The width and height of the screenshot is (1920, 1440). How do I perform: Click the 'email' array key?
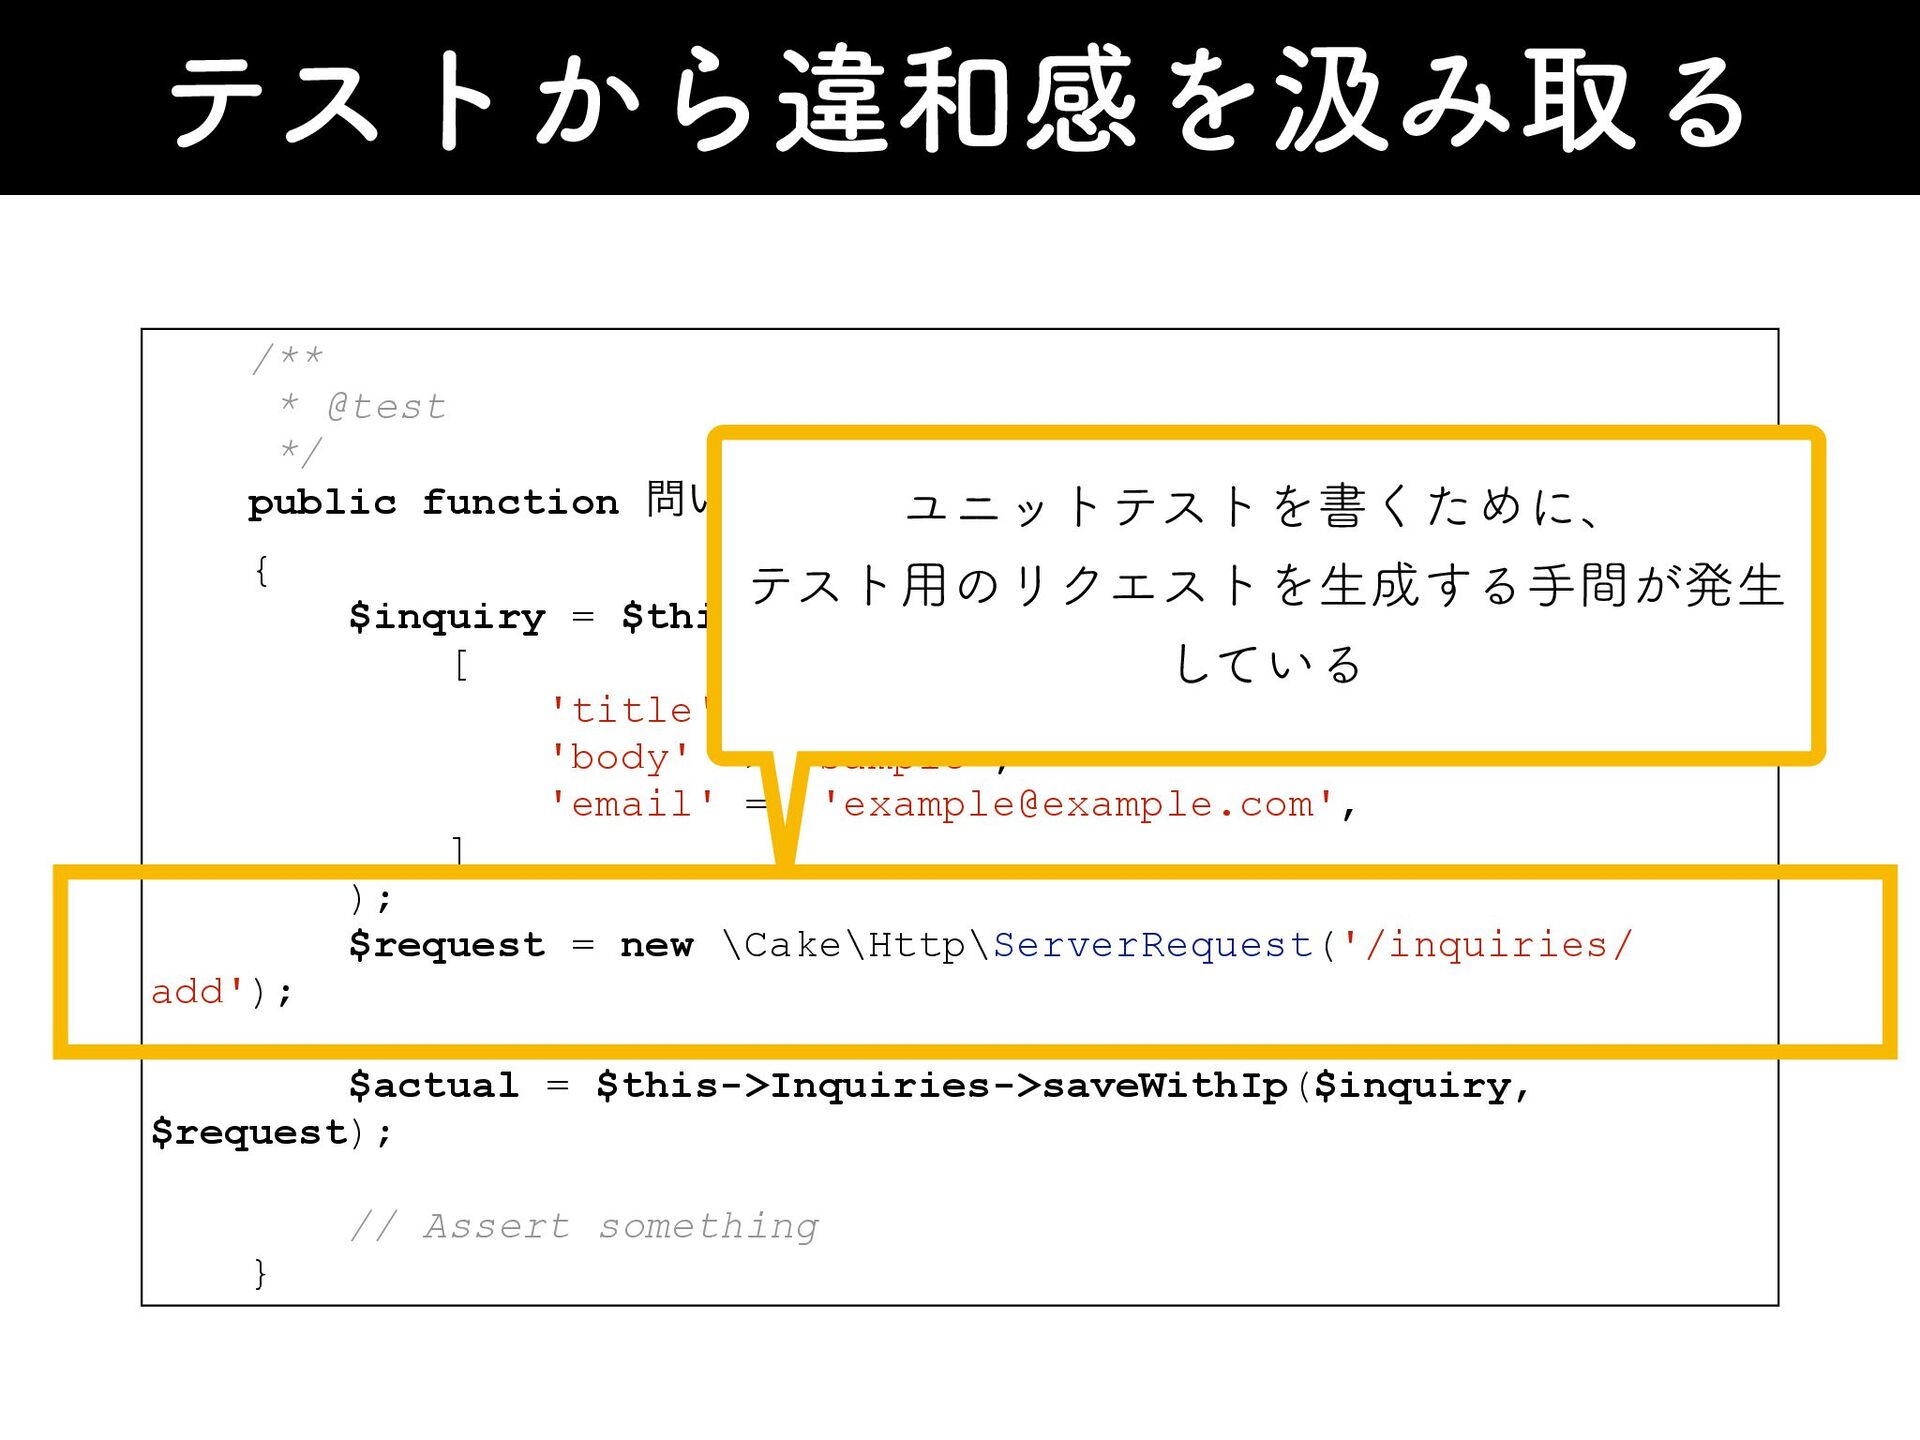coord(632,804)
